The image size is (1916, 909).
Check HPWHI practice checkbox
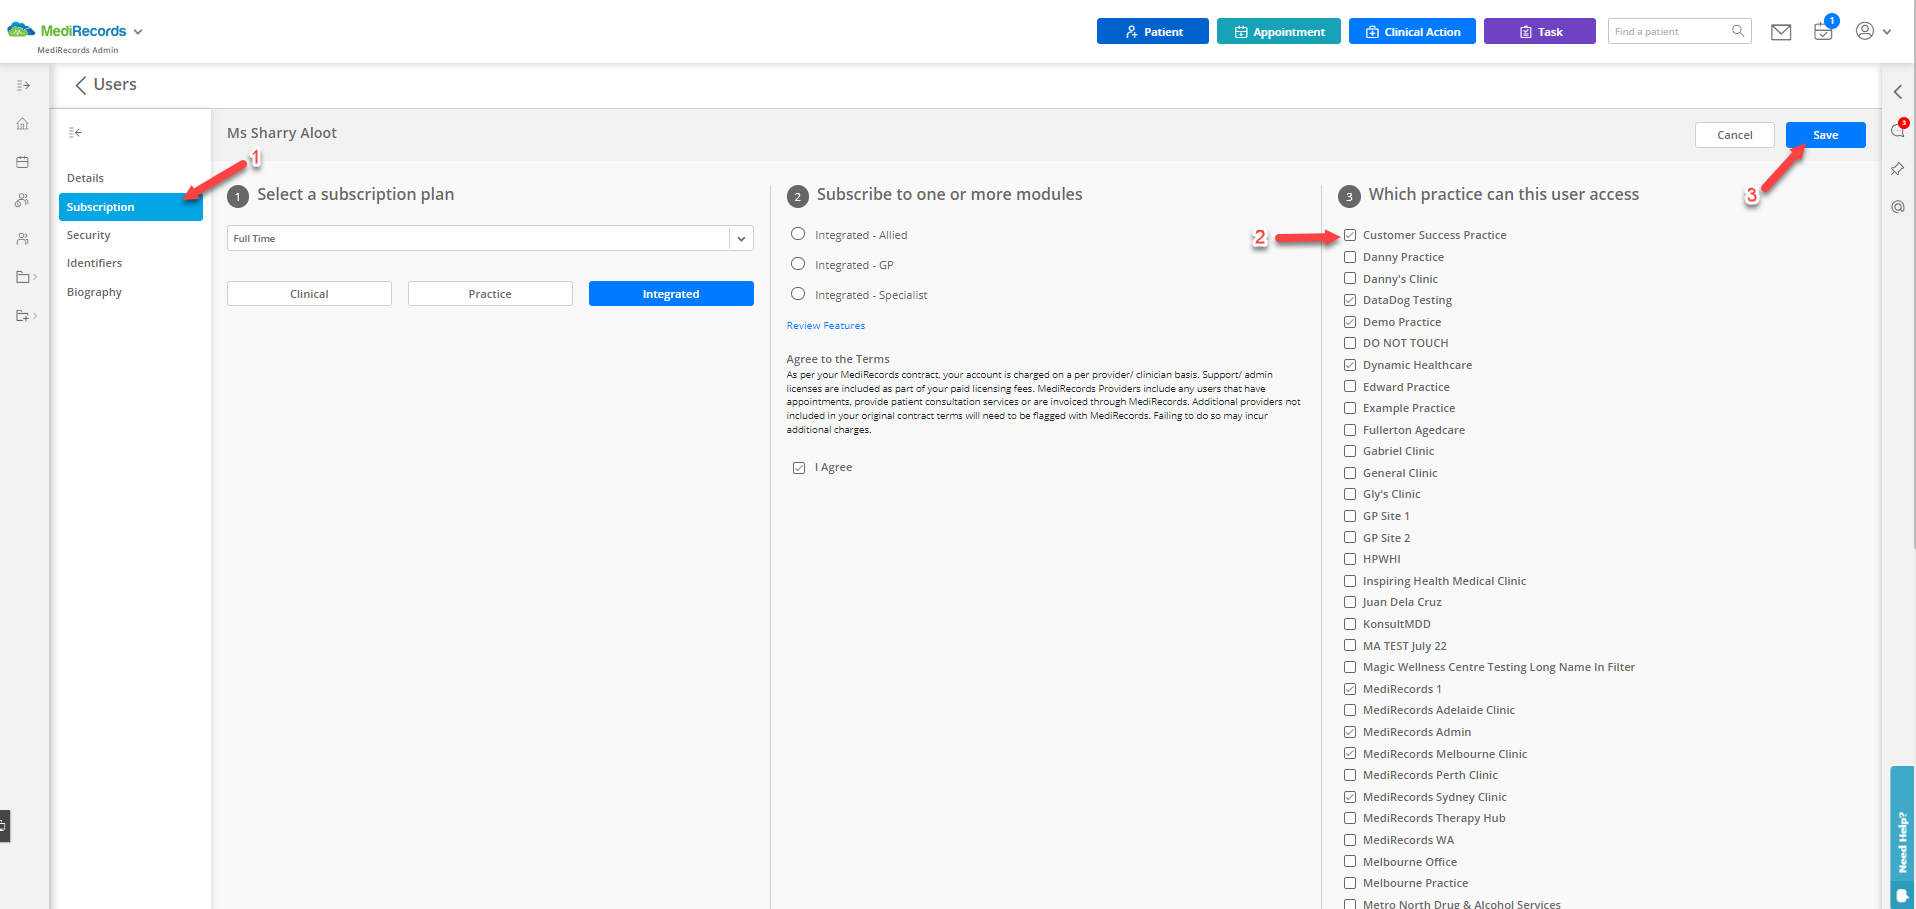[x=1350, y=559]
